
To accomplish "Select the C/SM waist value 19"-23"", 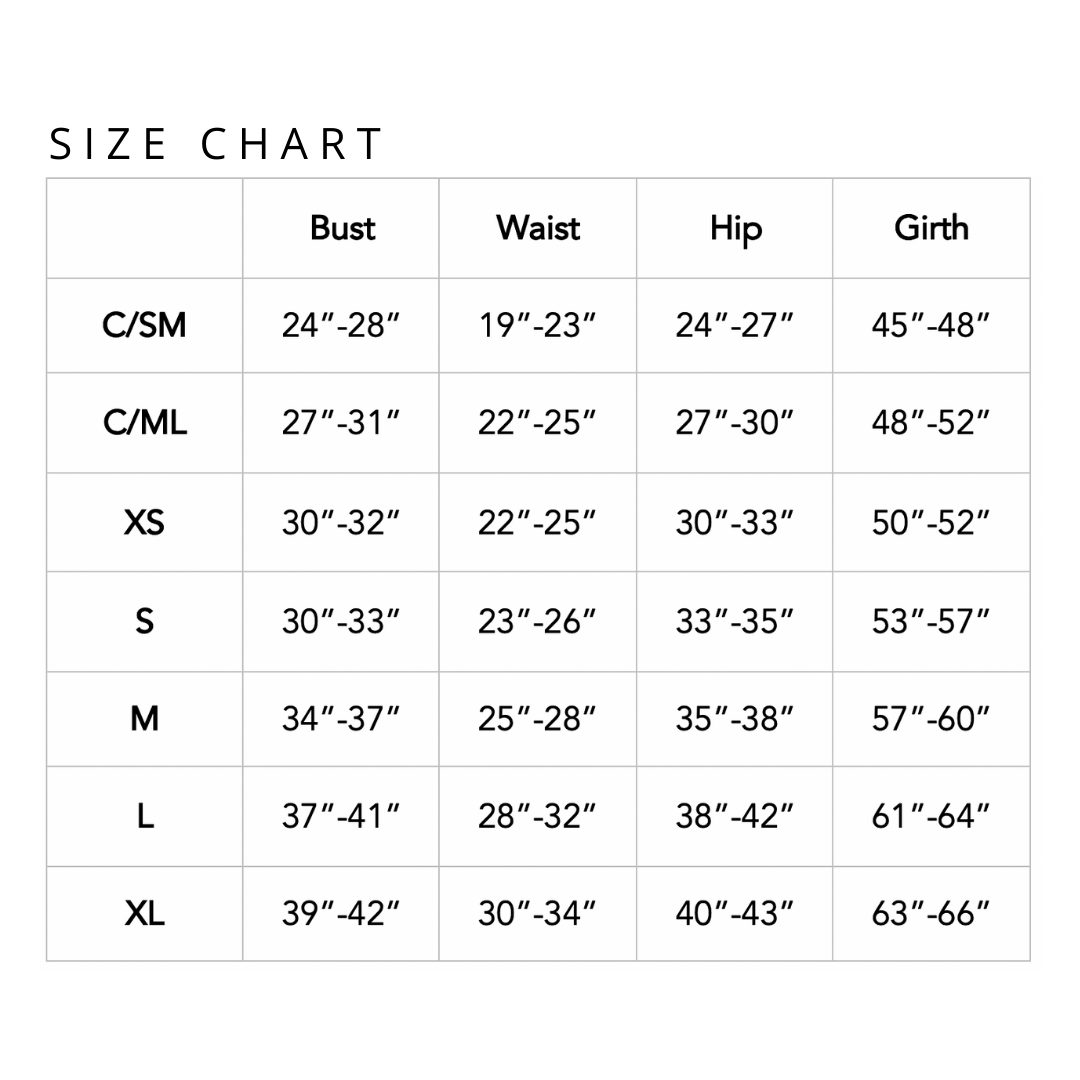I will (537, 325).
